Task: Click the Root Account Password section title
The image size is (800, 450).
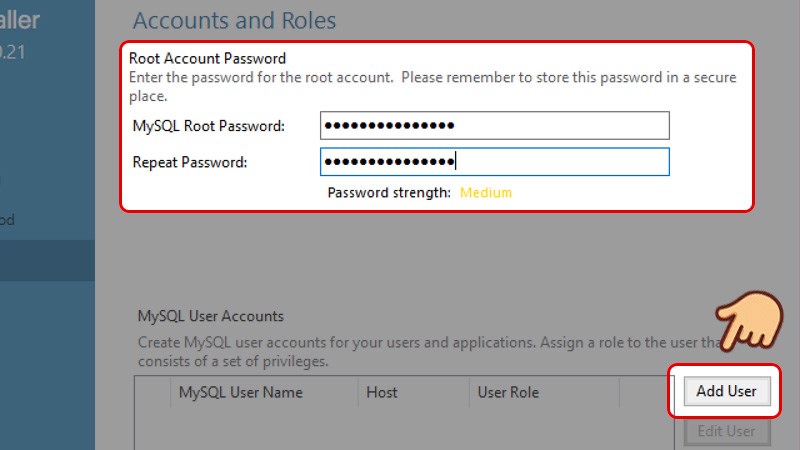Action: click(x=208, y=58)
